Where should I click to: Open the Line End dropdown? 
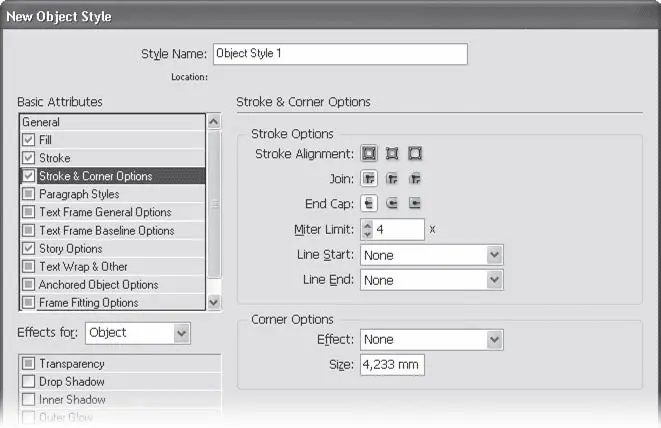click(430, 281)
